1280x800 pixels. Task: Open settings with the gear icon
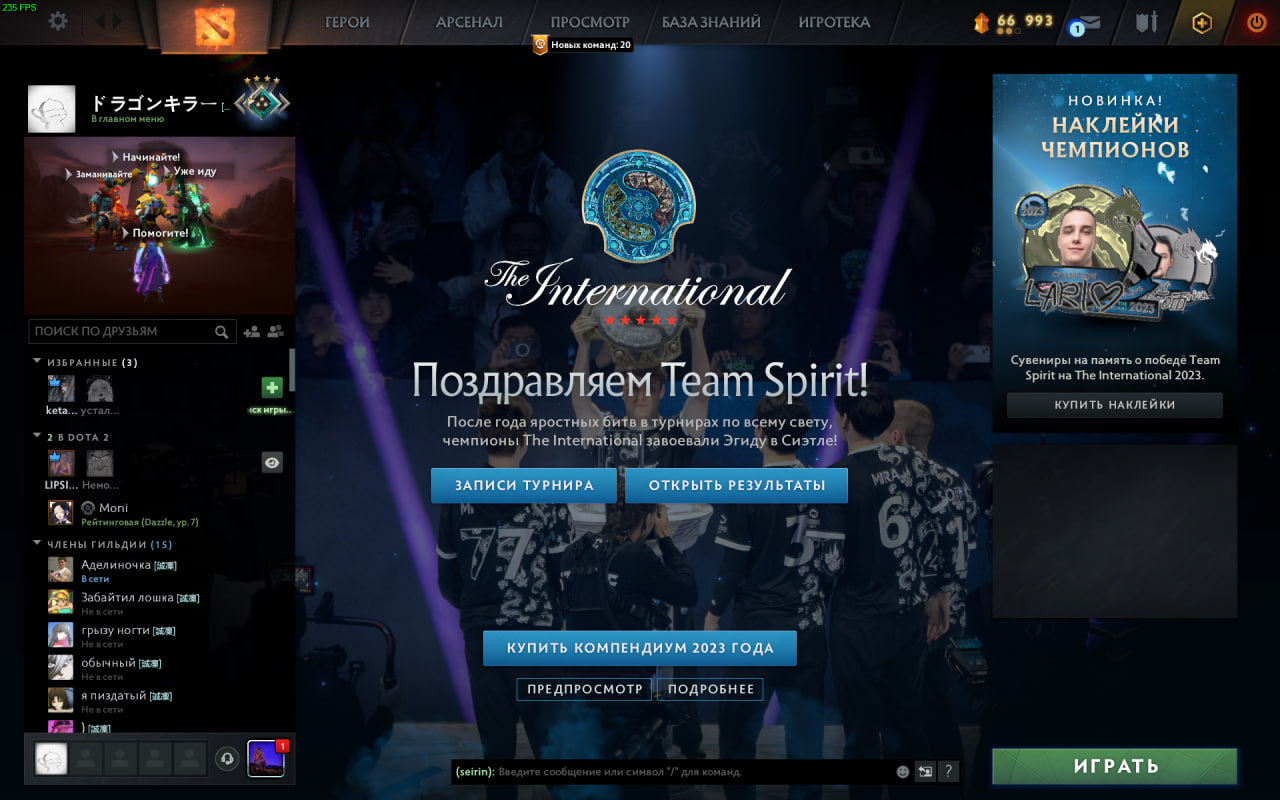pyautogui.click(x=58, y=21)
